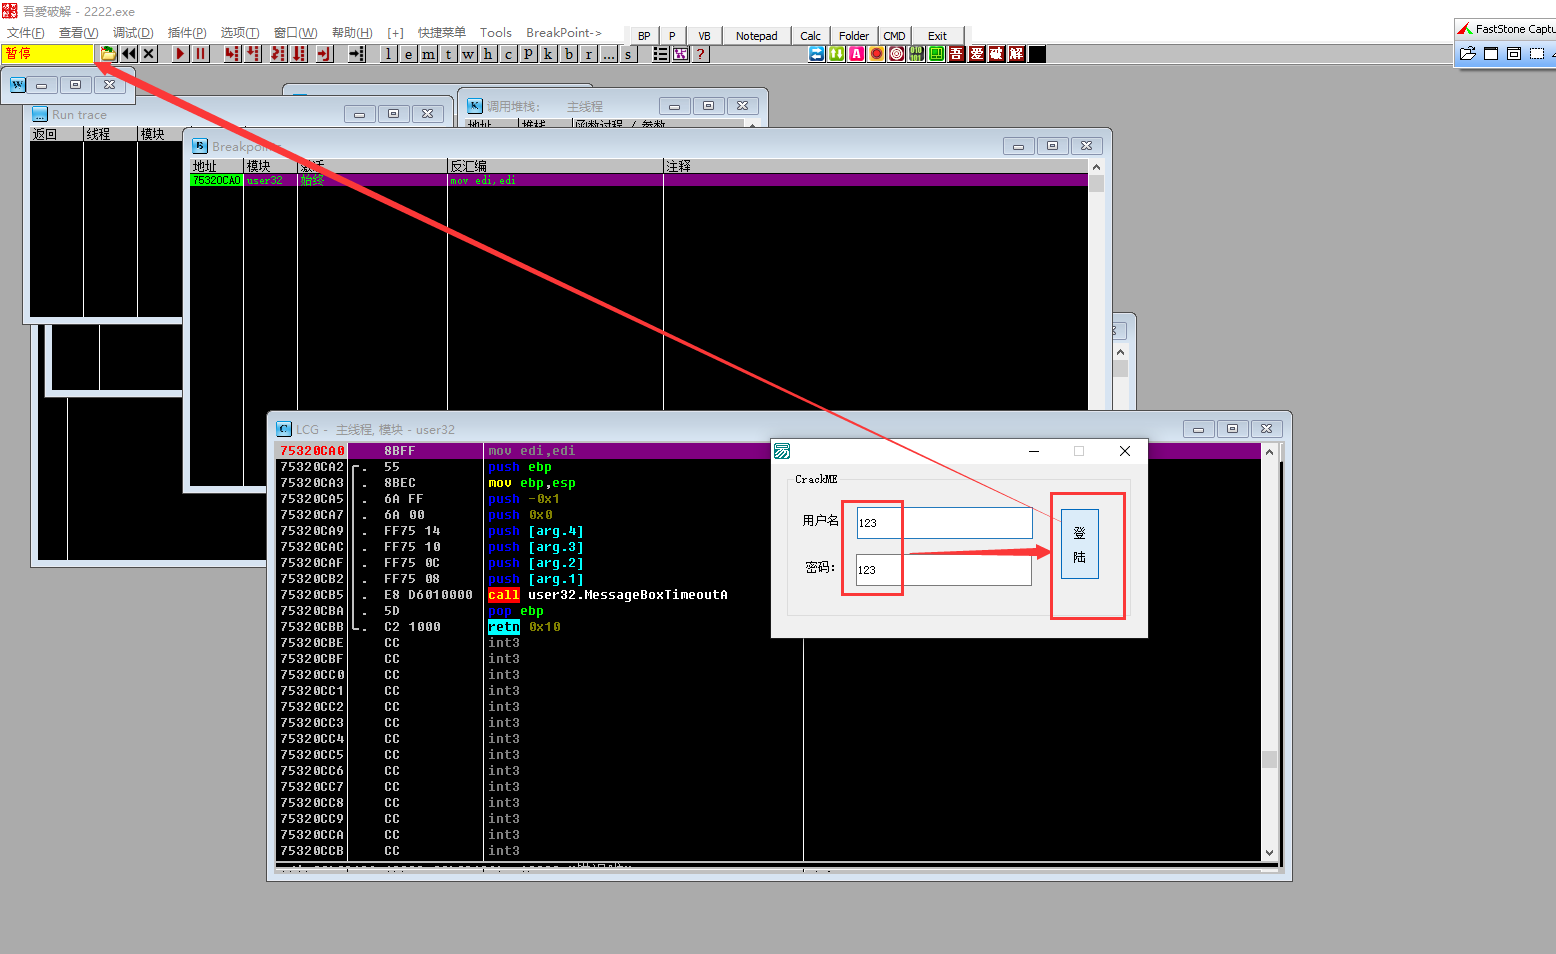
Task: Click the VB shortcut button
Action: click(x=704, y=36)
